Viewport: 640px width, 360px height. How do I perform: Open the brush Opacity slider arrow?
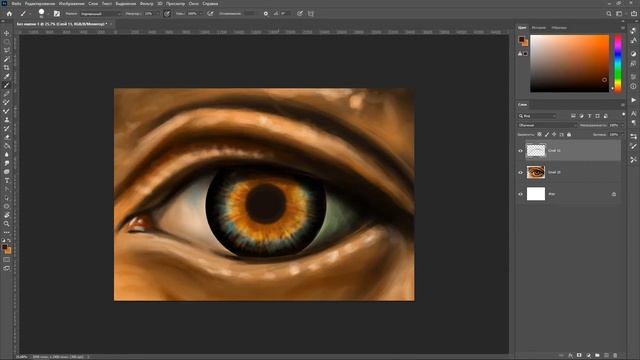(x=158, y=13)
